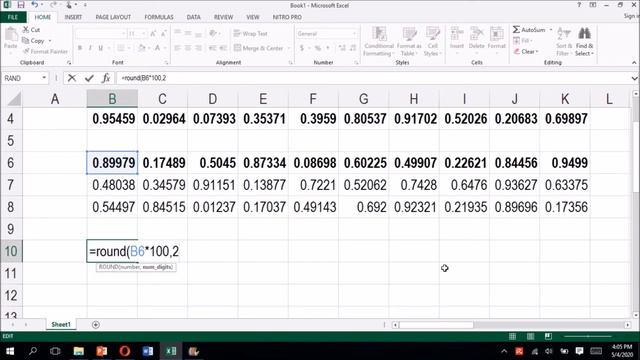Click the Format Painter brush
The width and height of the screenshot is (640, 360).
coord(45,51)
